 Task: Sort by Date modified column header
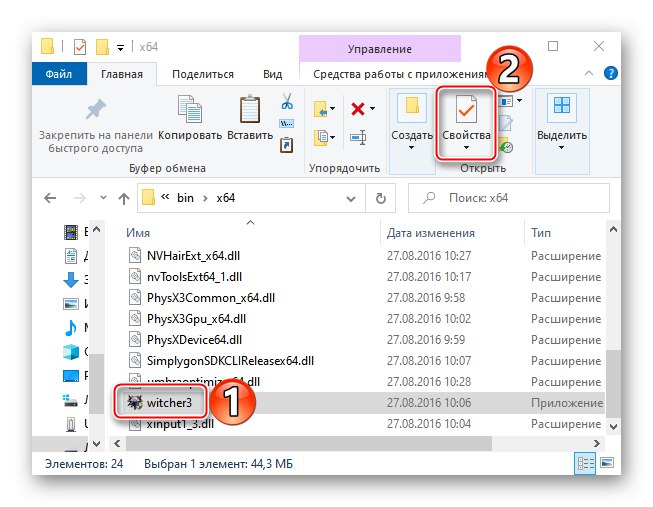(x=431, y=233)
